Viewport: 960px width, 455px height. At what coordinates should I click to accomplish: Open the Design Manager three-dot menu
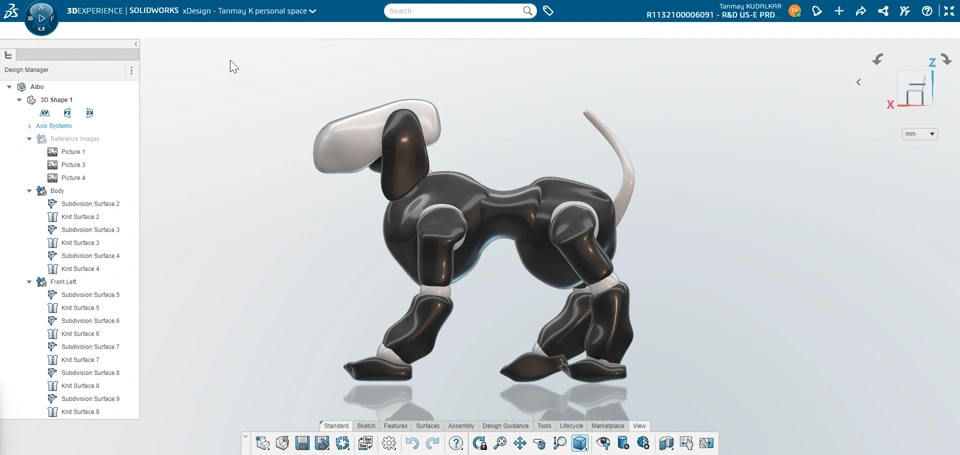click(131, 70)
